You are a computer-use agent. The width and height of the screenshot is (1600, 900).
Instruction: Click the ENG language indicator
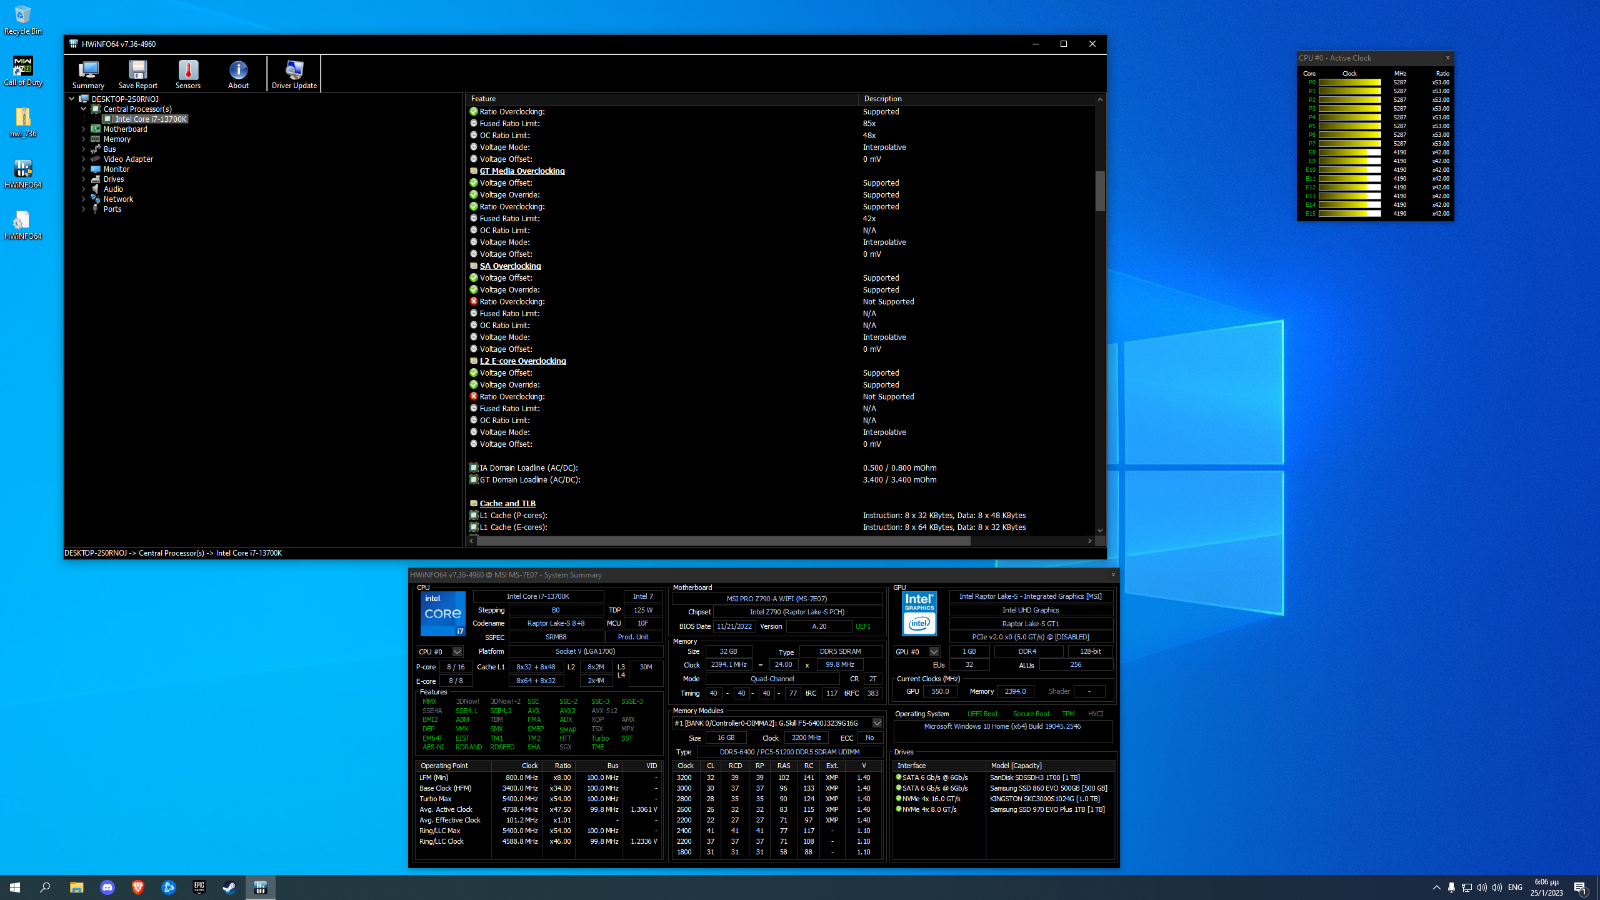[x=1515, y=887]
